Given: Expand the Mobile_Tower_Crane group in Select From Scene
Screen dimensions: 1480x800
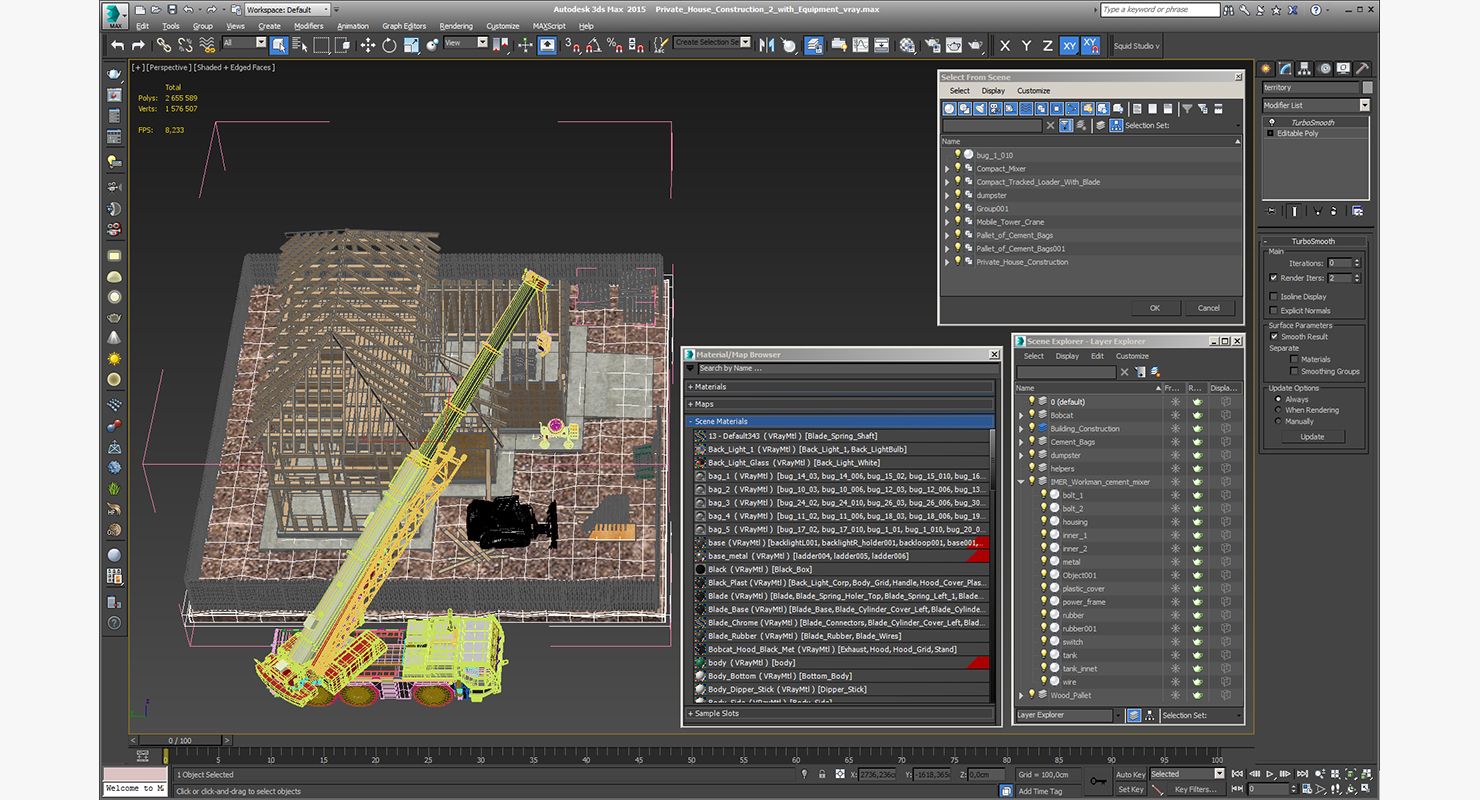Looking at the screenshot, I should coord(947,222).
